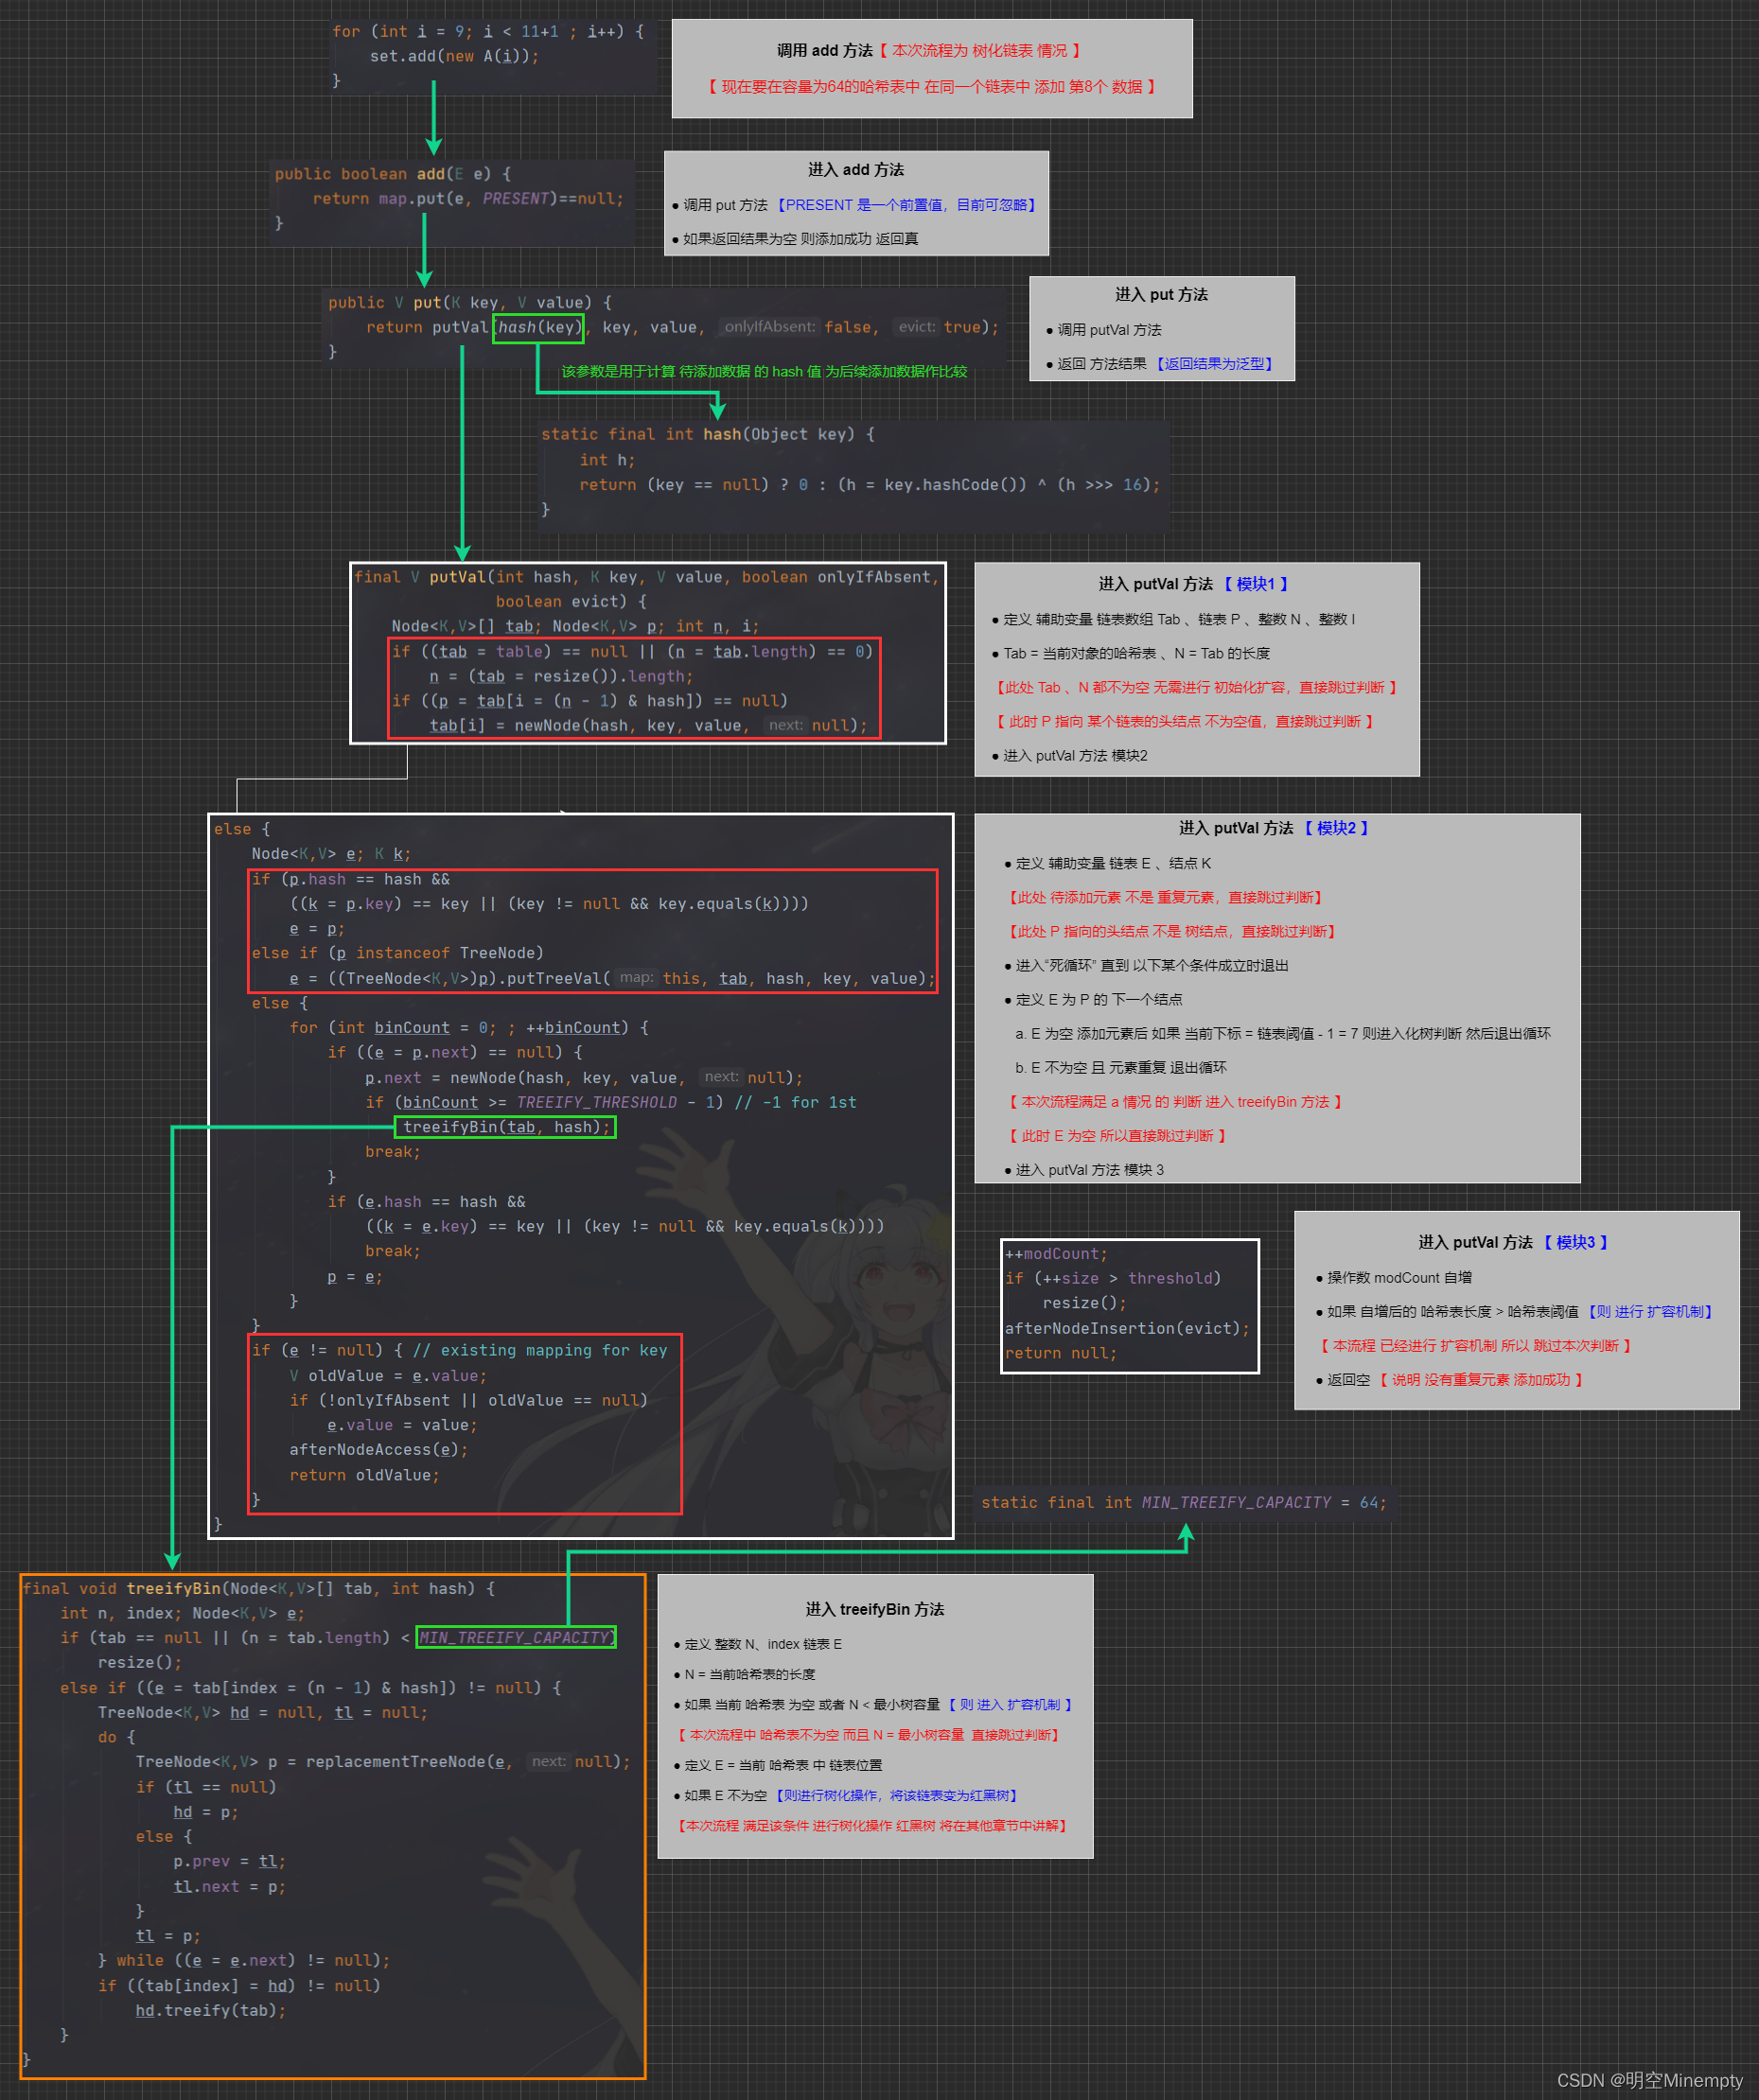This screenshot has height=2100, width=1759.
Task: Click the '++modCount;' code line
Action: coord(1056,1254)
